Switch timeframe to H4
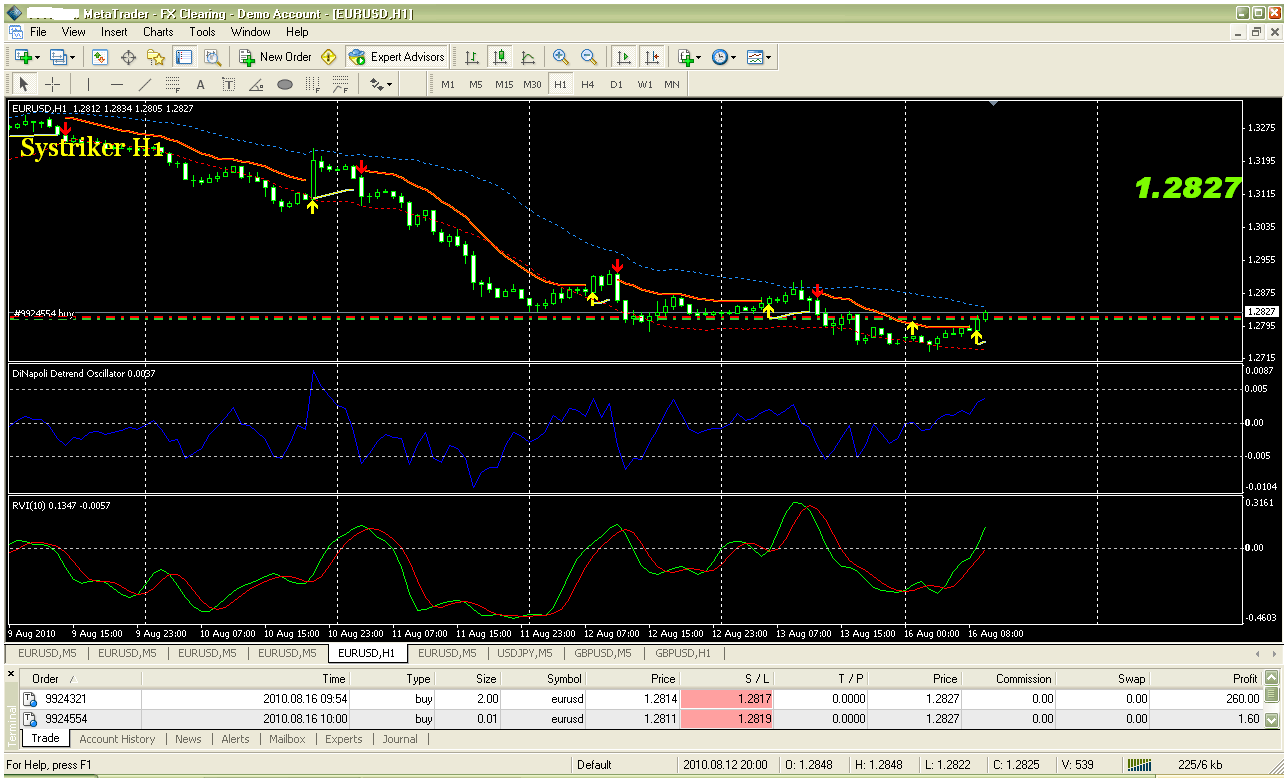 (x=588, y=84)
